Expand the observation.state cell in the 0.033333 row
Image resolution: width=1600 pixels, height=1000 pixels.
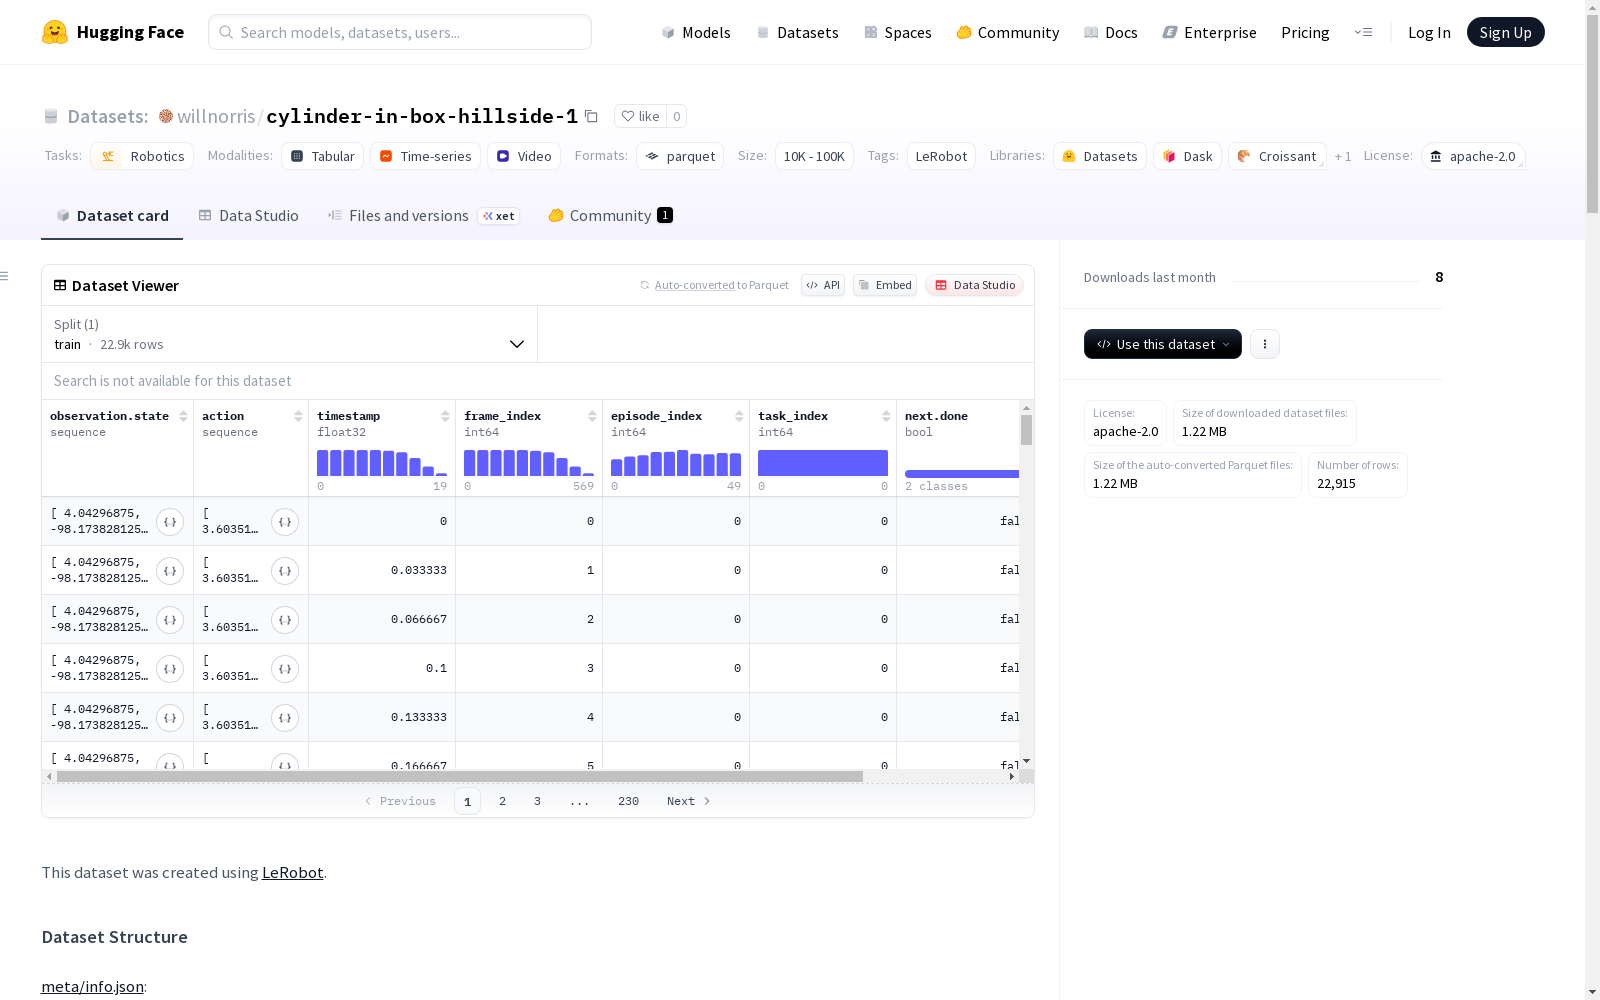tap(170, 571)
